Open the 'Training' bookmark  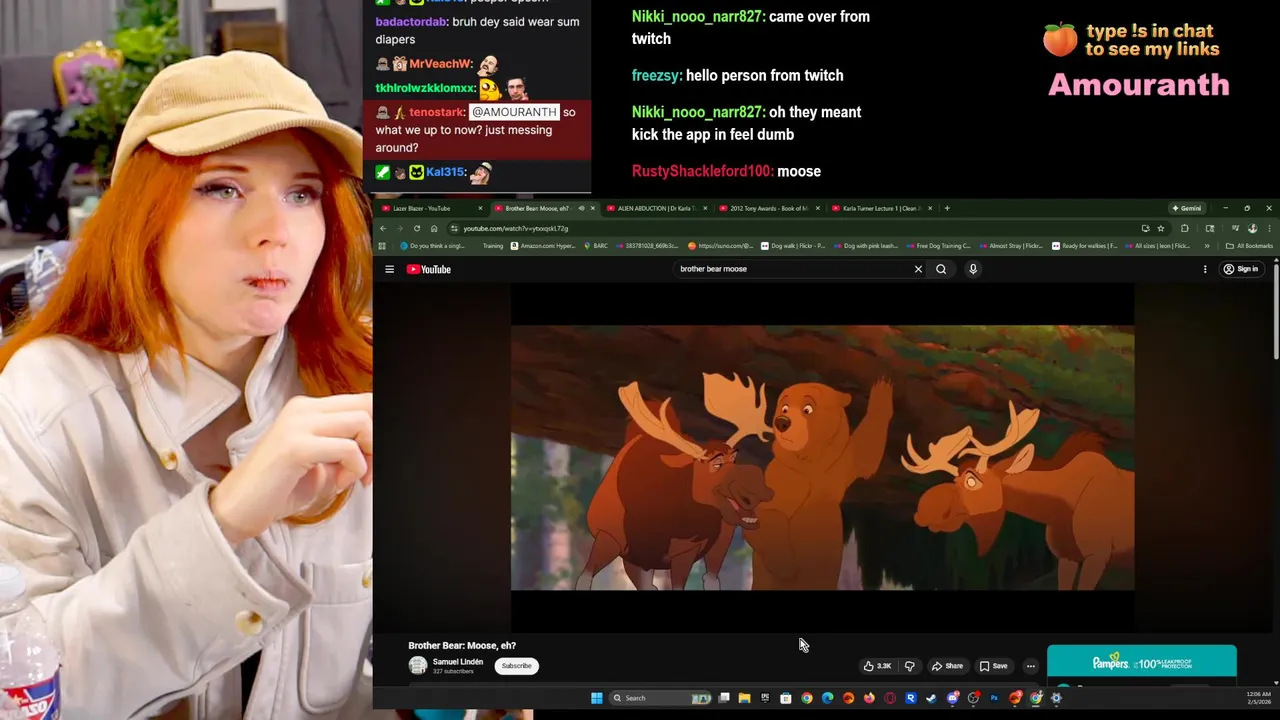(x=492, y=246)
